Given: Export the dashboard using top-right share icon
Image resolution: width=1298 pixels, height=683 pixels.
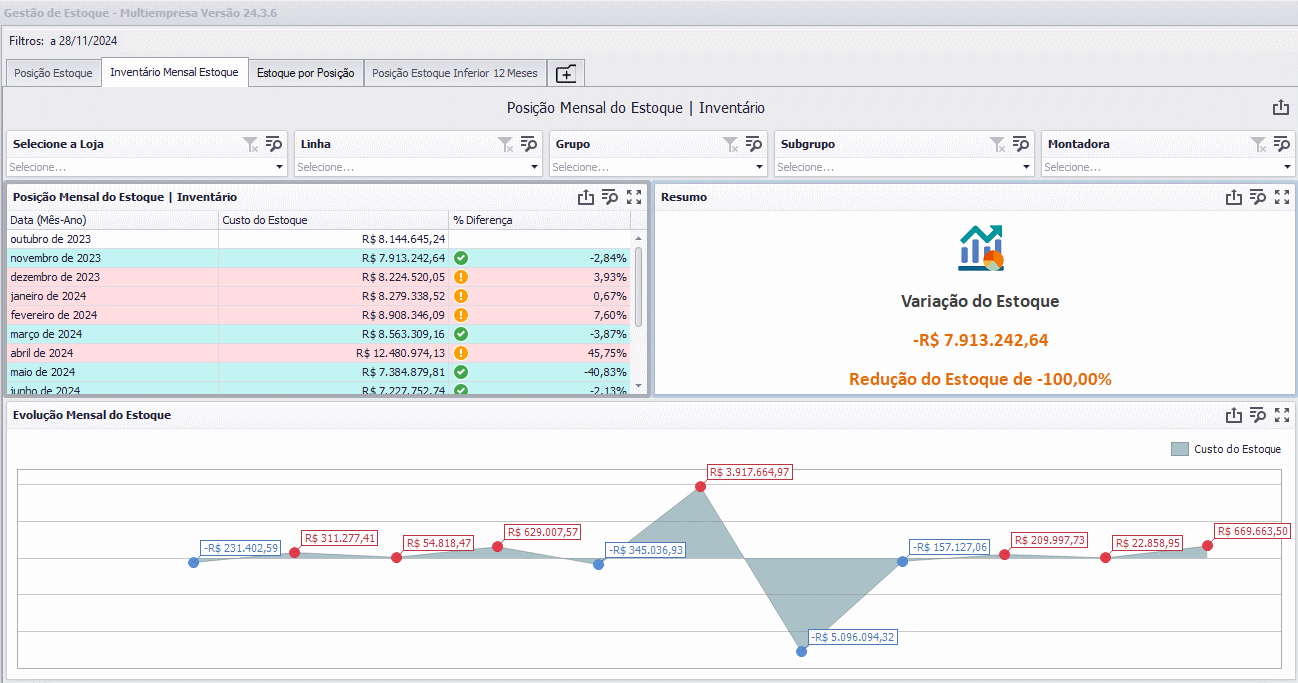Looking at the screenshot, I should 1281,108.
